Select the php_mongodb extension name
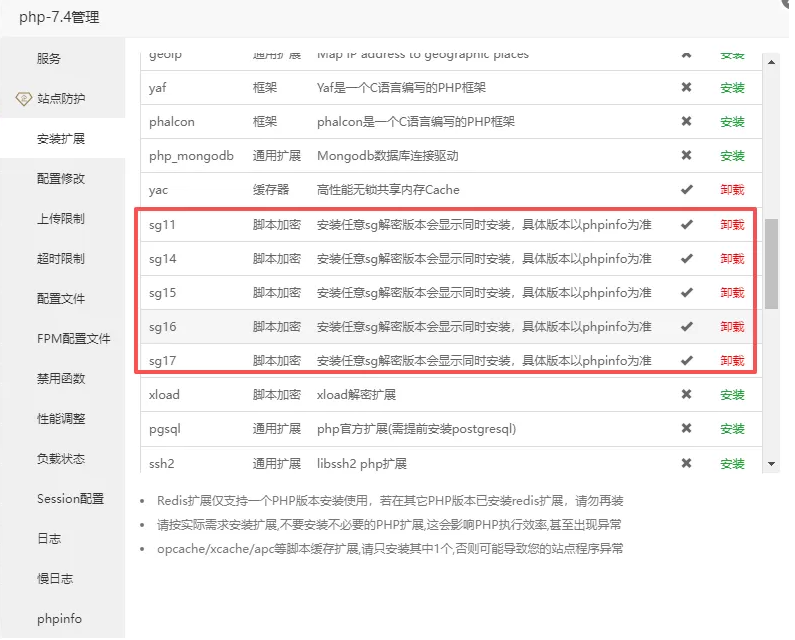This screenshot has height=640, width=795. [x=191, y=156]
